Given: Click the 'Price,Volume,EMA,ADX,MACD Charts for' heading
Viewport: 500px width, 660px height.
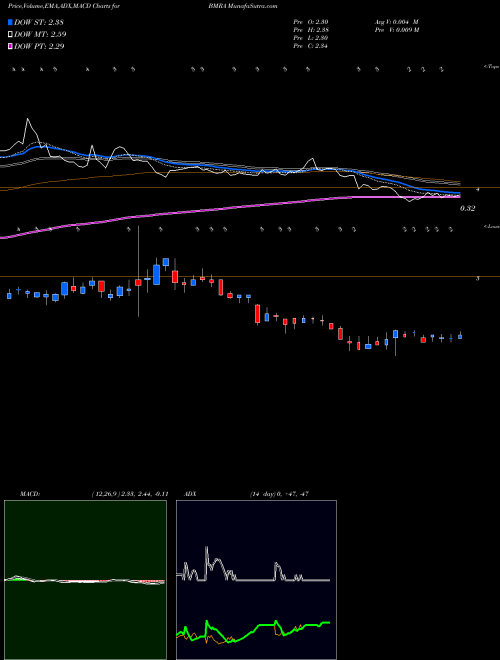Looking at the screenshot, I should point(64,6).
